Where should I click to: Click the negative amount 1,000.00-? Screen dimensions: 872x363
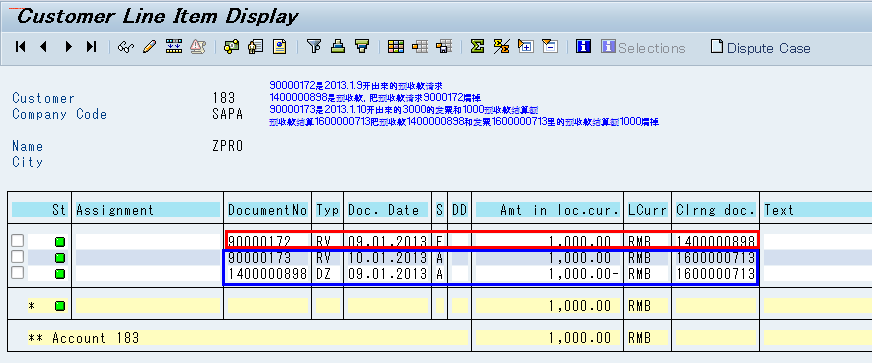point(584,274)
